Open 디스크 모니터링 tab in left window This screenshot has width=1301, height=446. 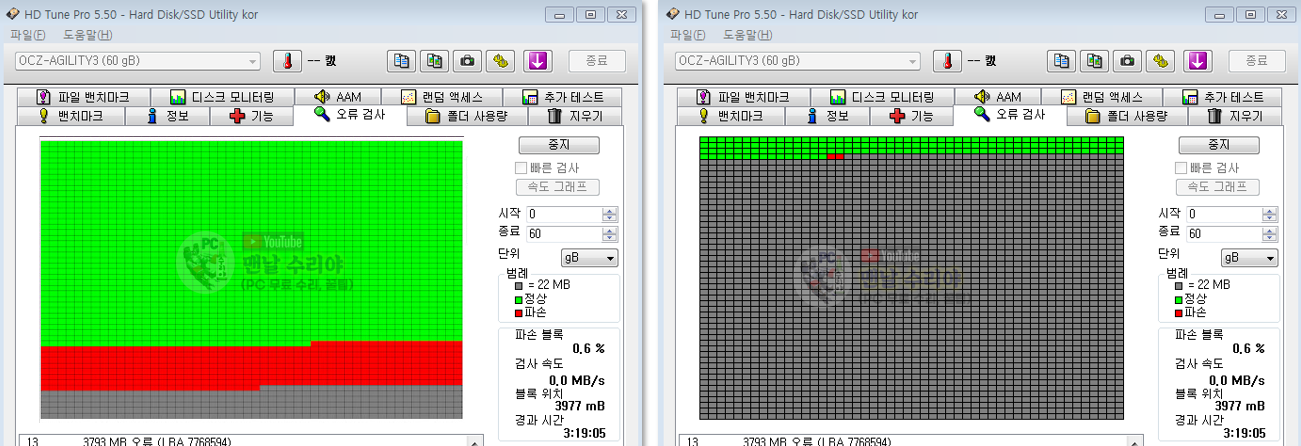point(222,97)
